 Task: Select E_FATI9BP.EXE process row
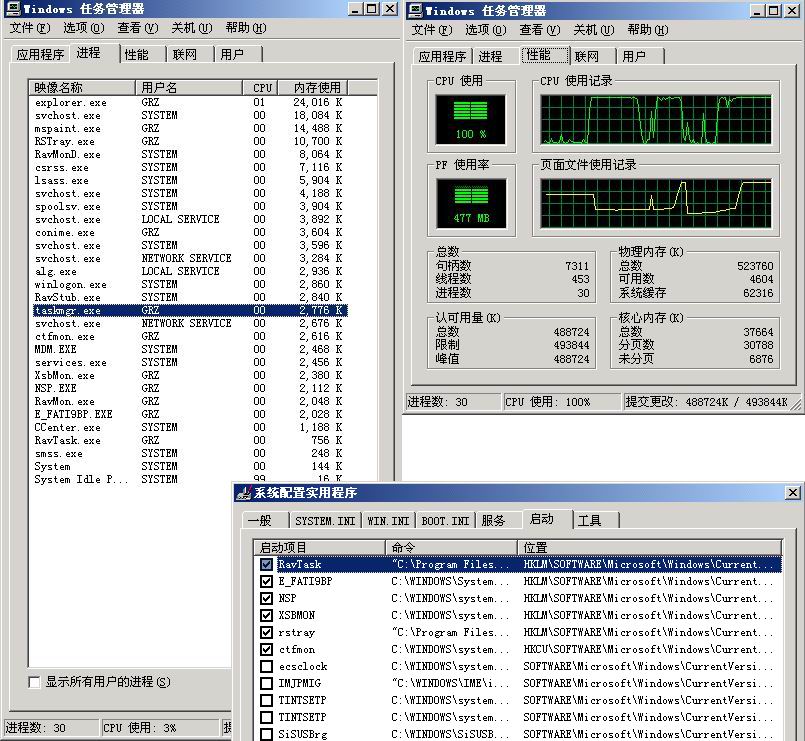pyautogui.click(x=190, y=414)
